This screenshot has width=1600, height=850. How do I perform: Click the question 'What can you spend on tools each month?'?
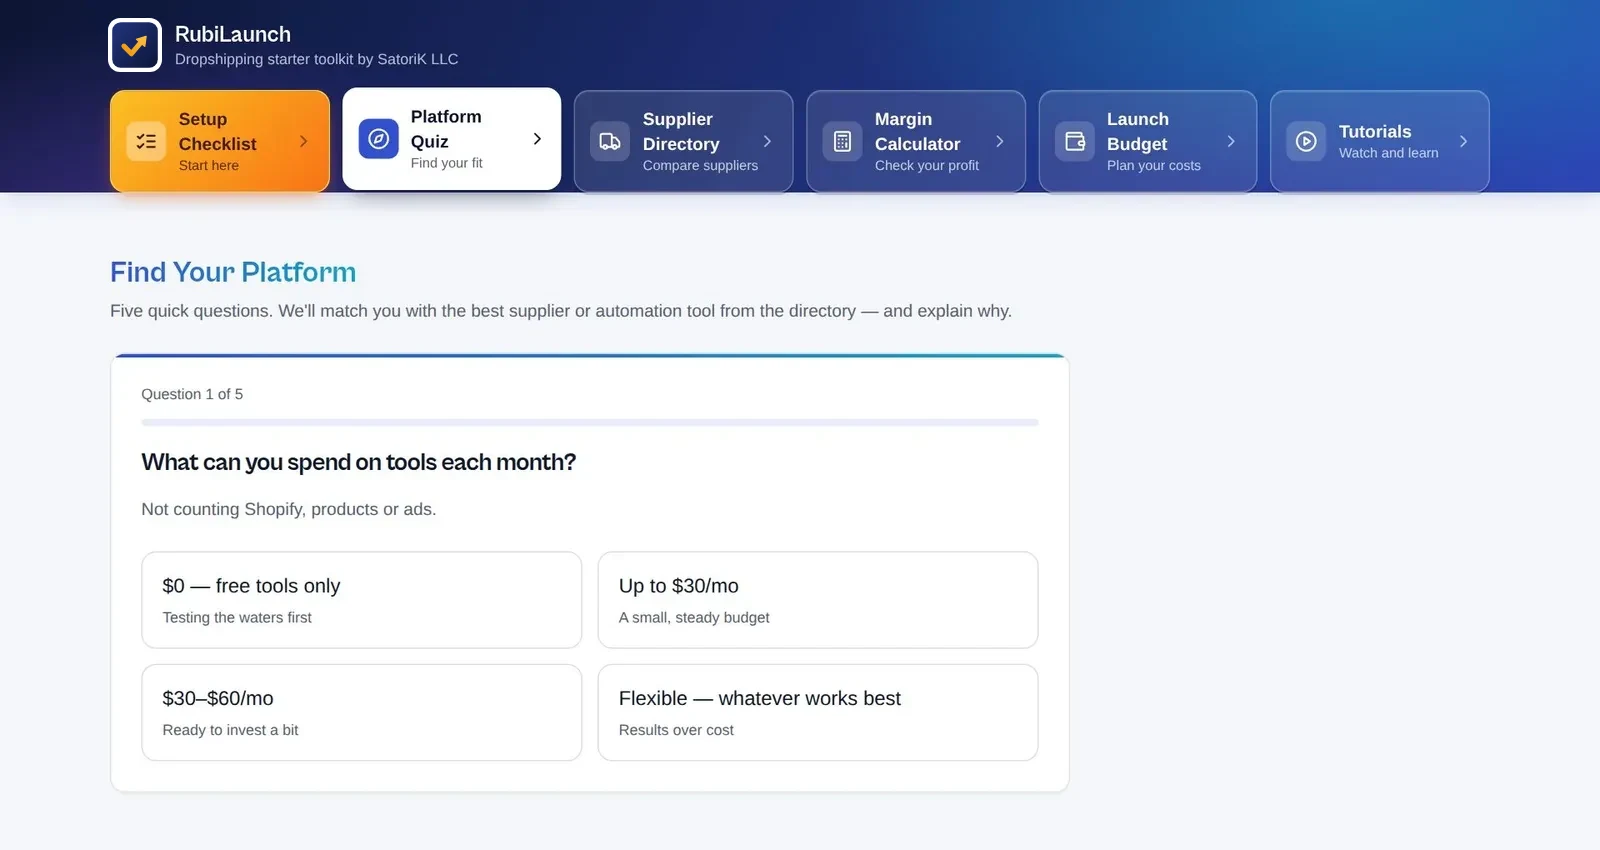pos(359,462)
